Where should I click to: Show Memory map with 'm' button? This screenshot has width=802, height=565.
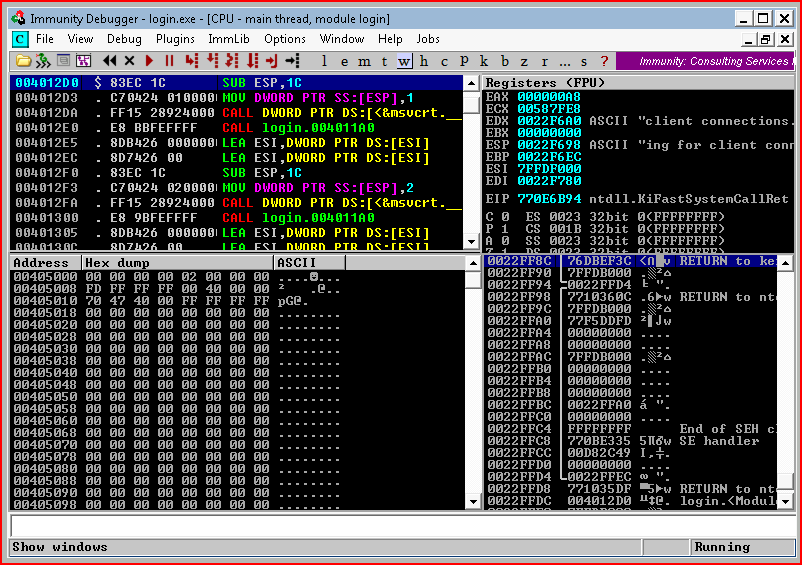[364, 61]
